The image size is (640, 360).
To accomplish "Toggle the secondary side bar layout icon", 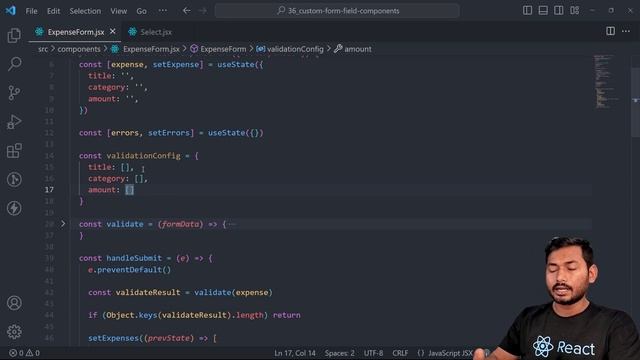I will point(559,11).
